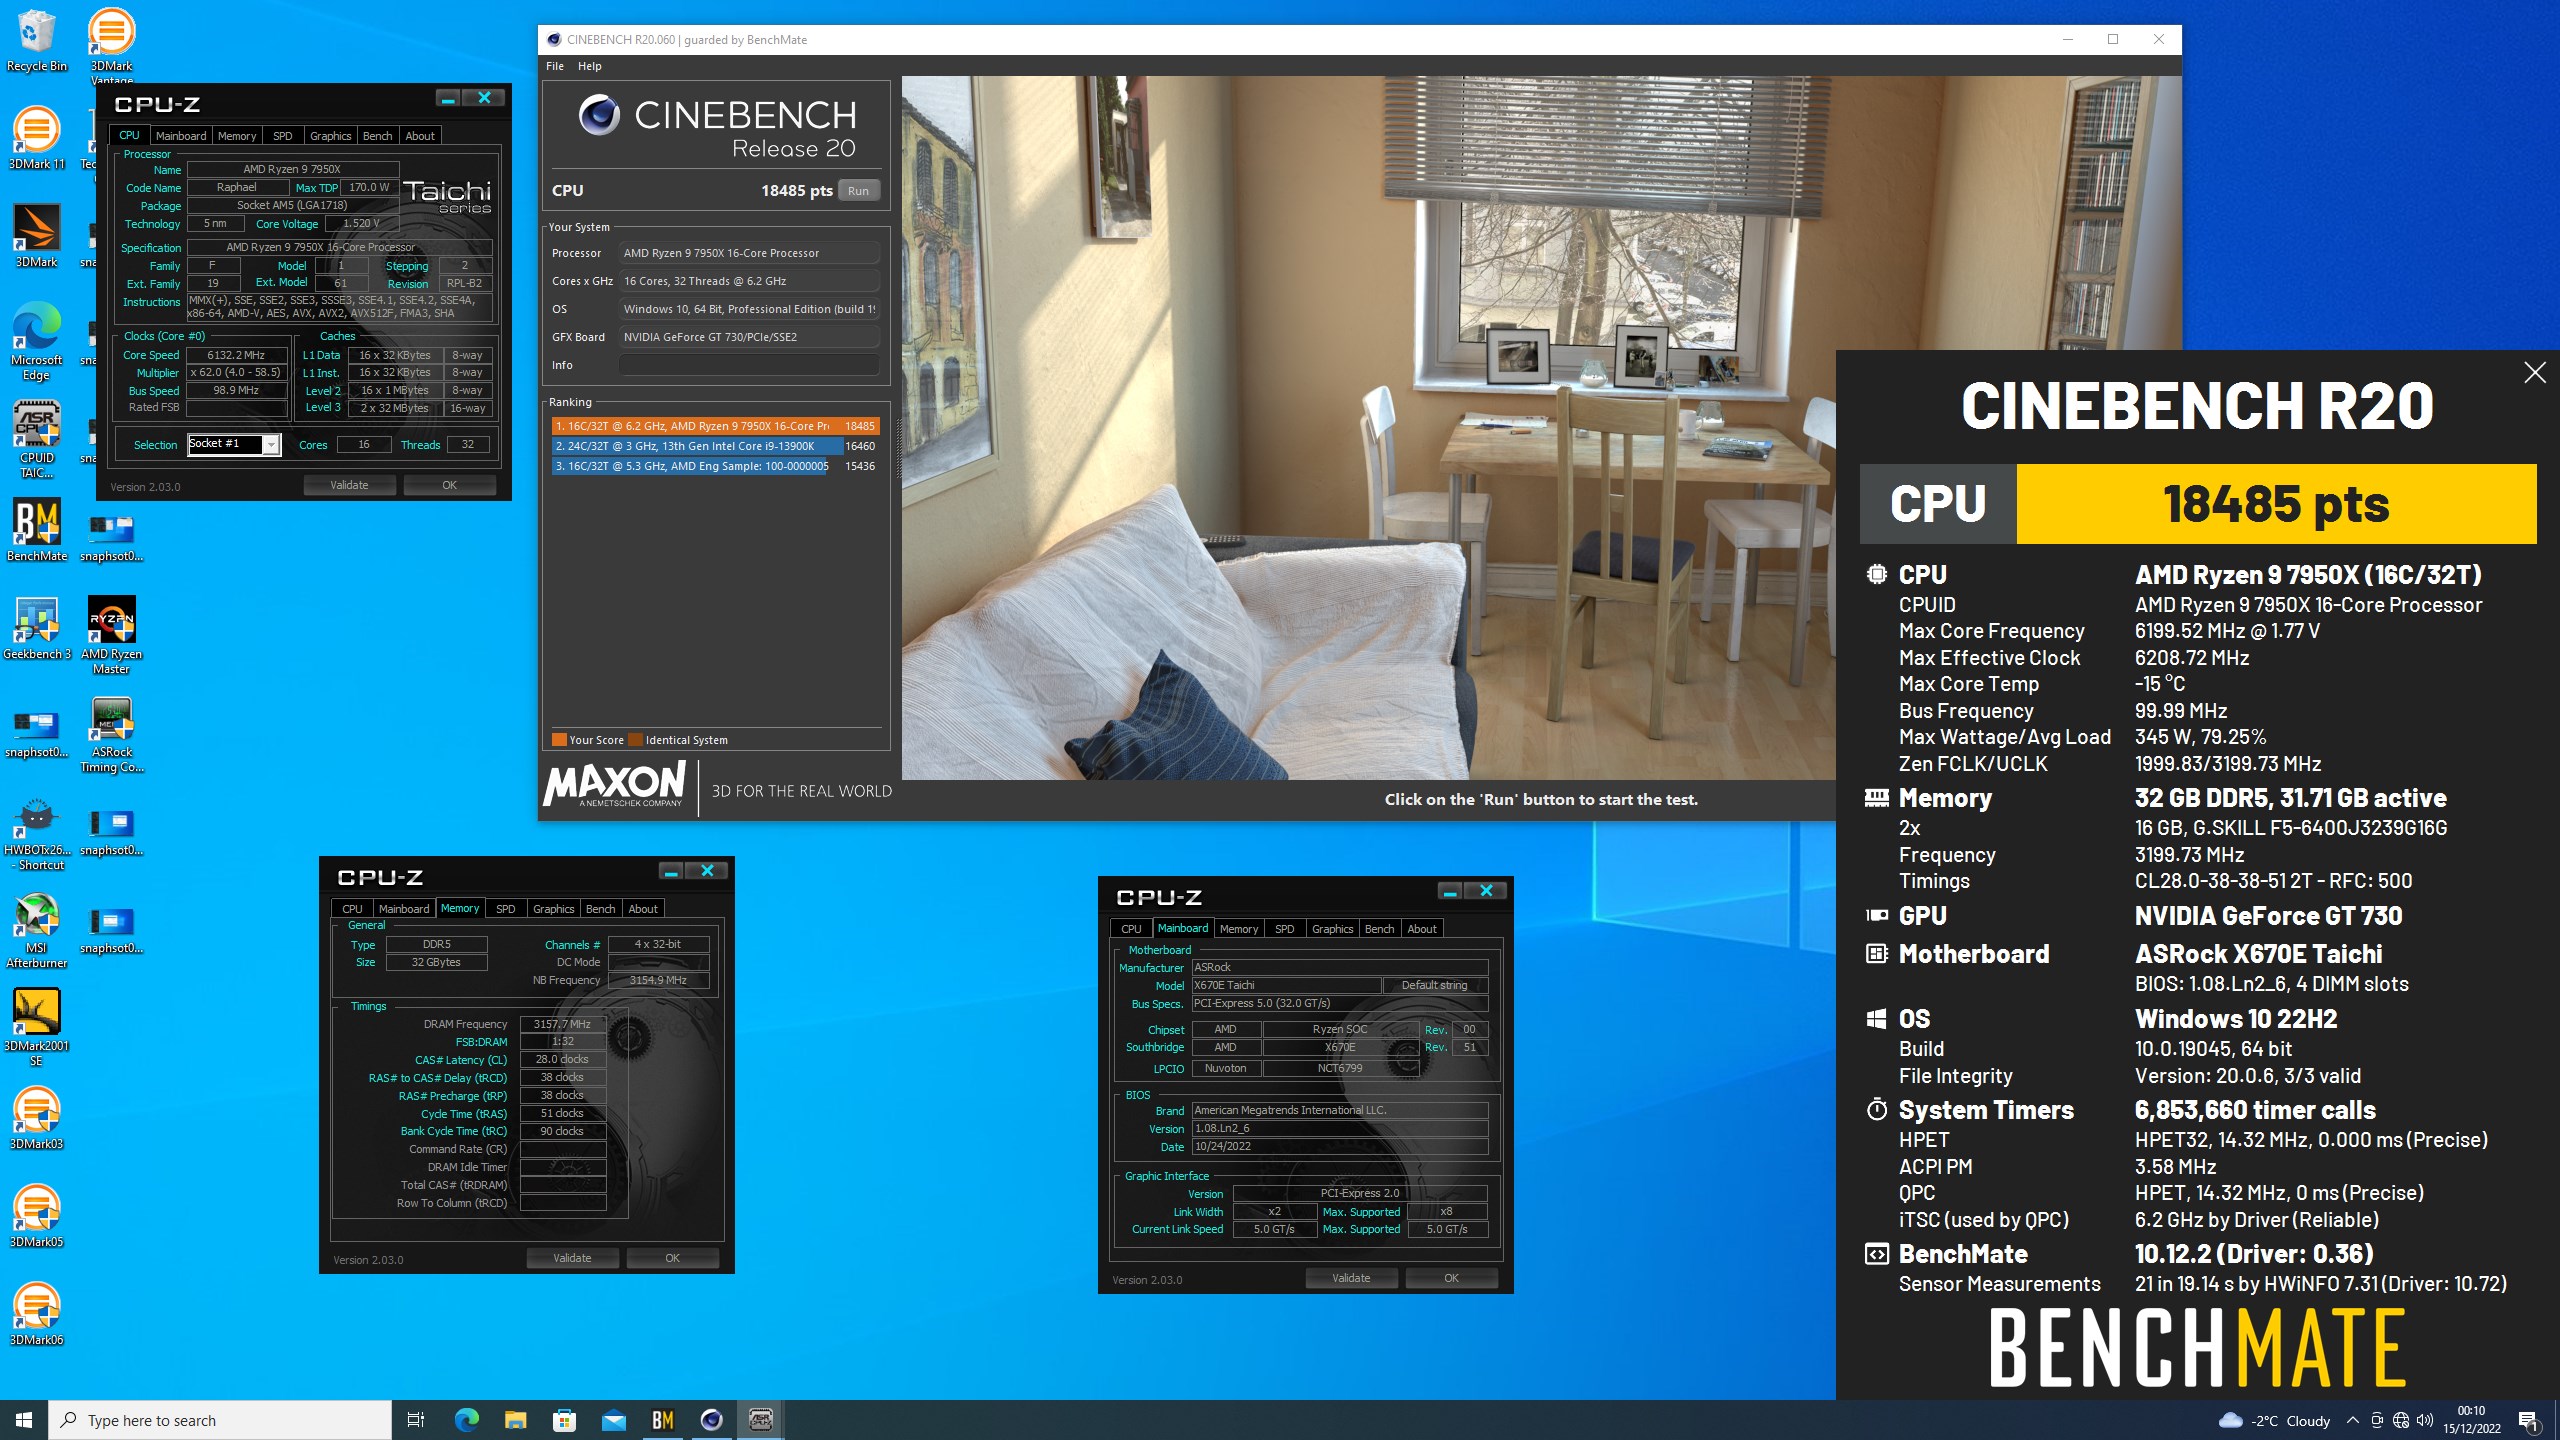Screen dimensions: 2560x1440
Task: Show hidden system tray icons chevron
Action: (2352, 1420)
